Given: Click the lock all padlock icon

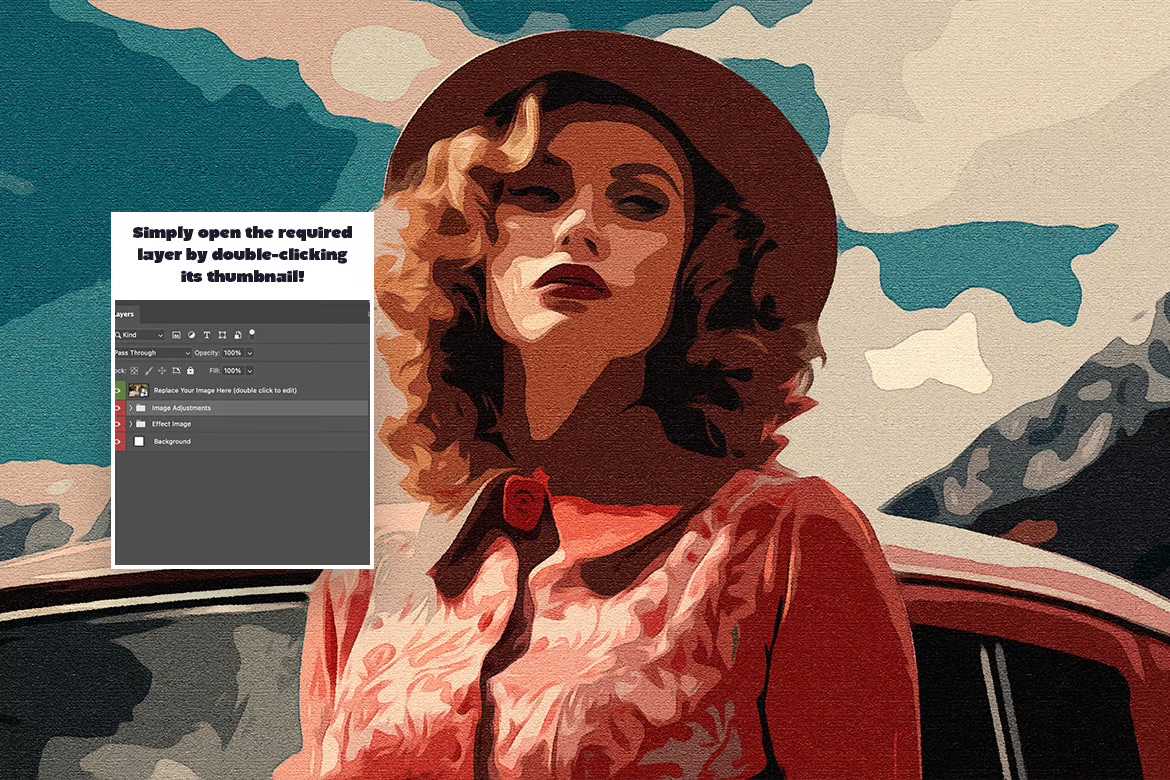Looking at the screenshot, I should click(190, 370).
